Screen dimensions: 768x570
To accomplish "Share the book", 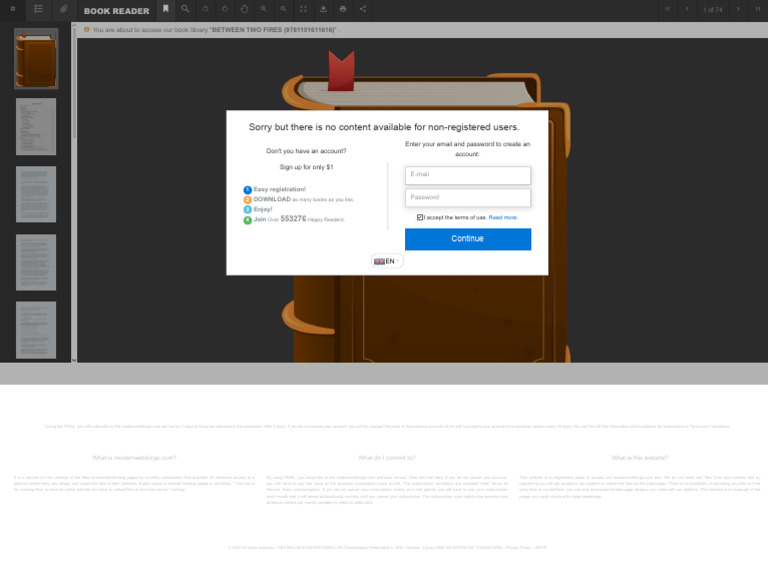I will [363, 9].
